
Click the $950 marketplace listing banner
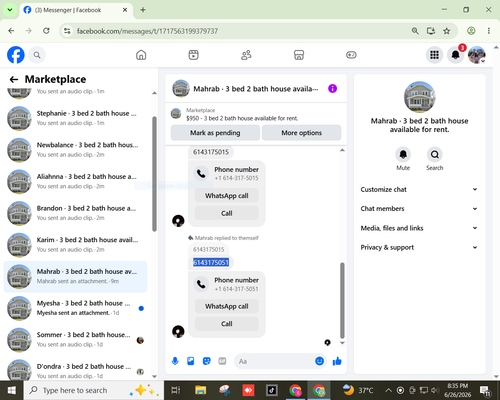pyautogui.click(x=256, y=114)
